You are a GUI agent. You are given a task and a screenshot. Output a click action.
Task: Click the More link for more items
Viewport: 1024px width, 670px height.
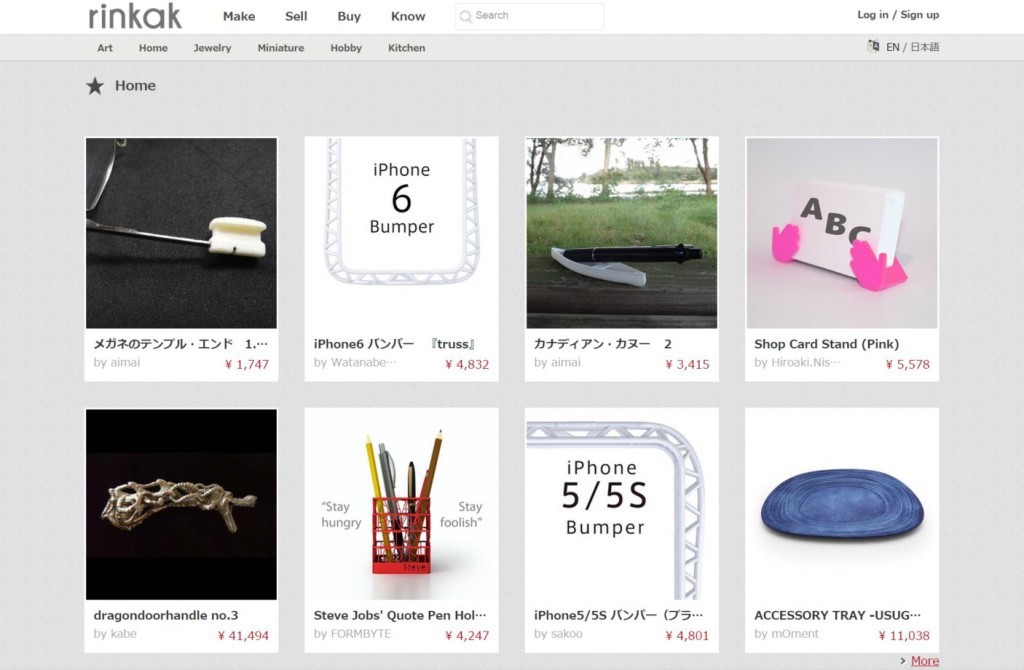(x=924, y=661)
